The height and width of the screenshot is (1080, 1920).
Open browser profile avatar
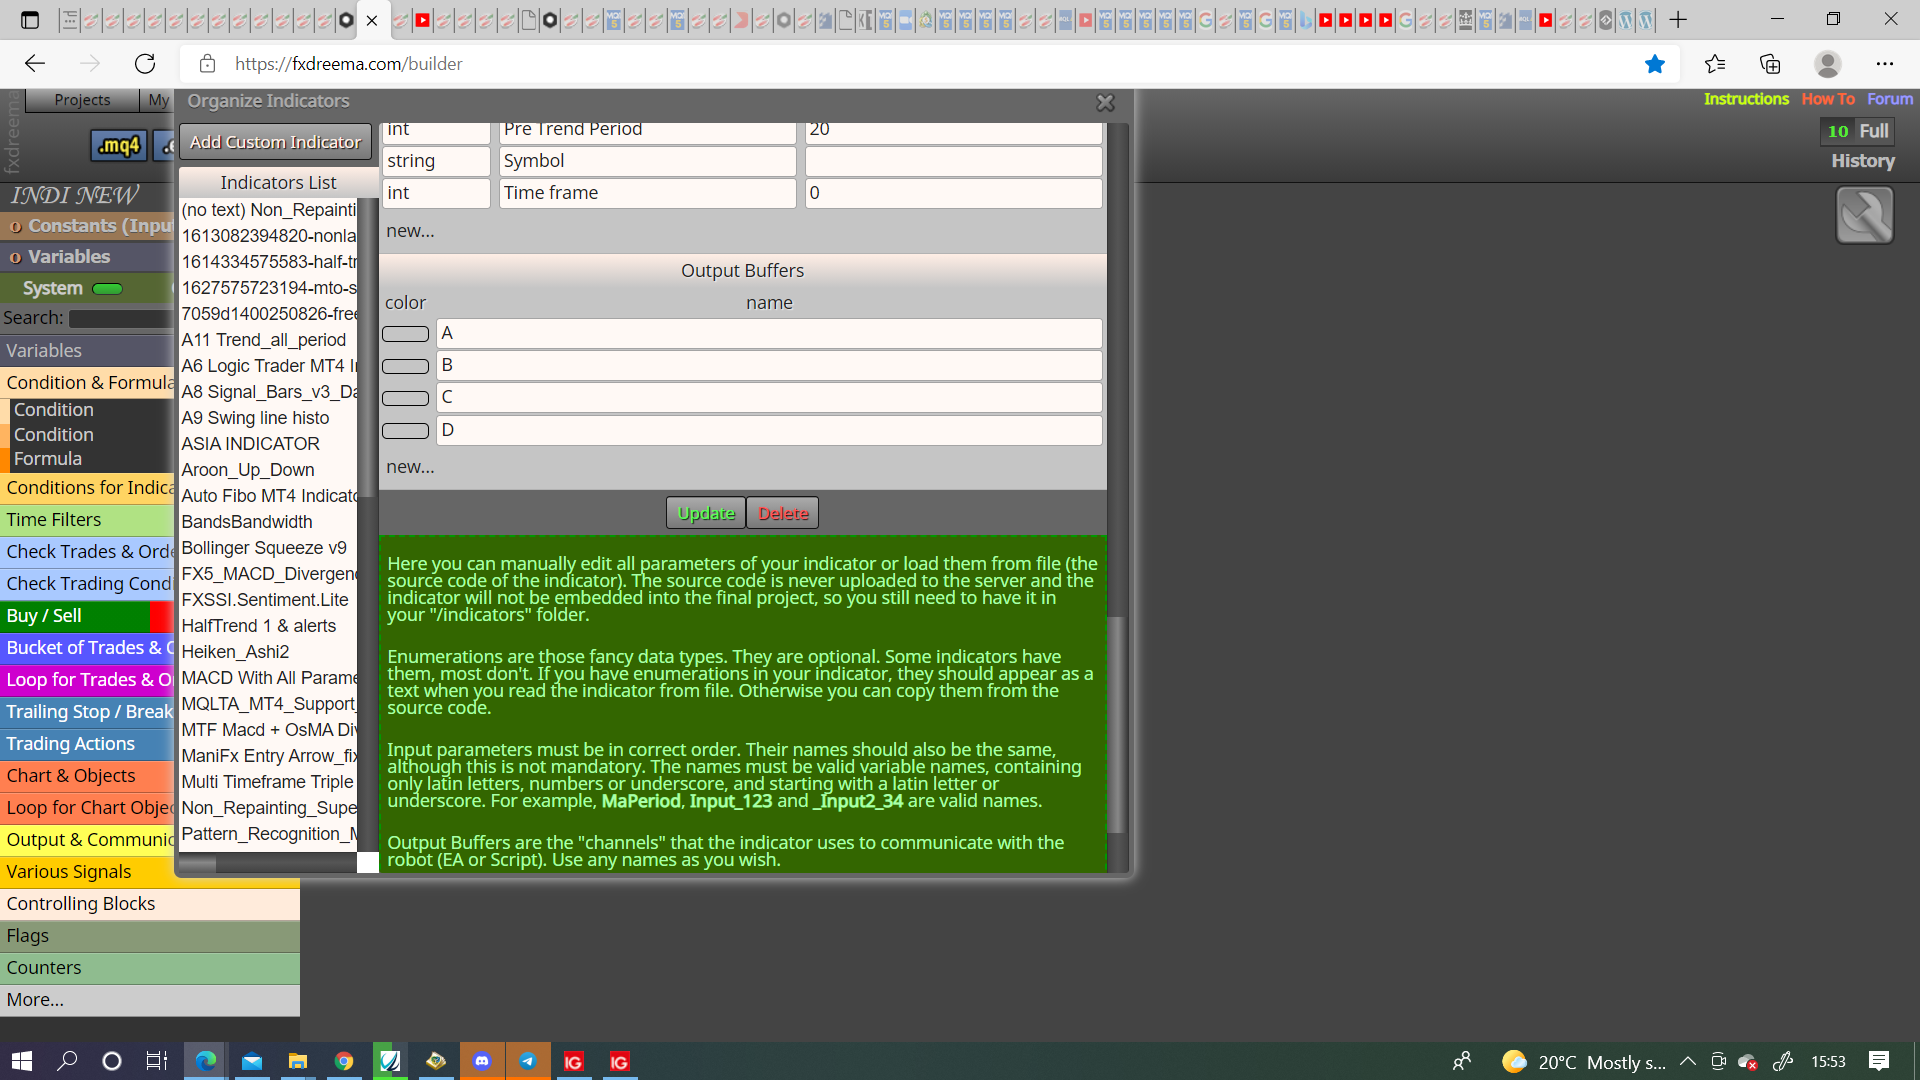point(1828,64)
